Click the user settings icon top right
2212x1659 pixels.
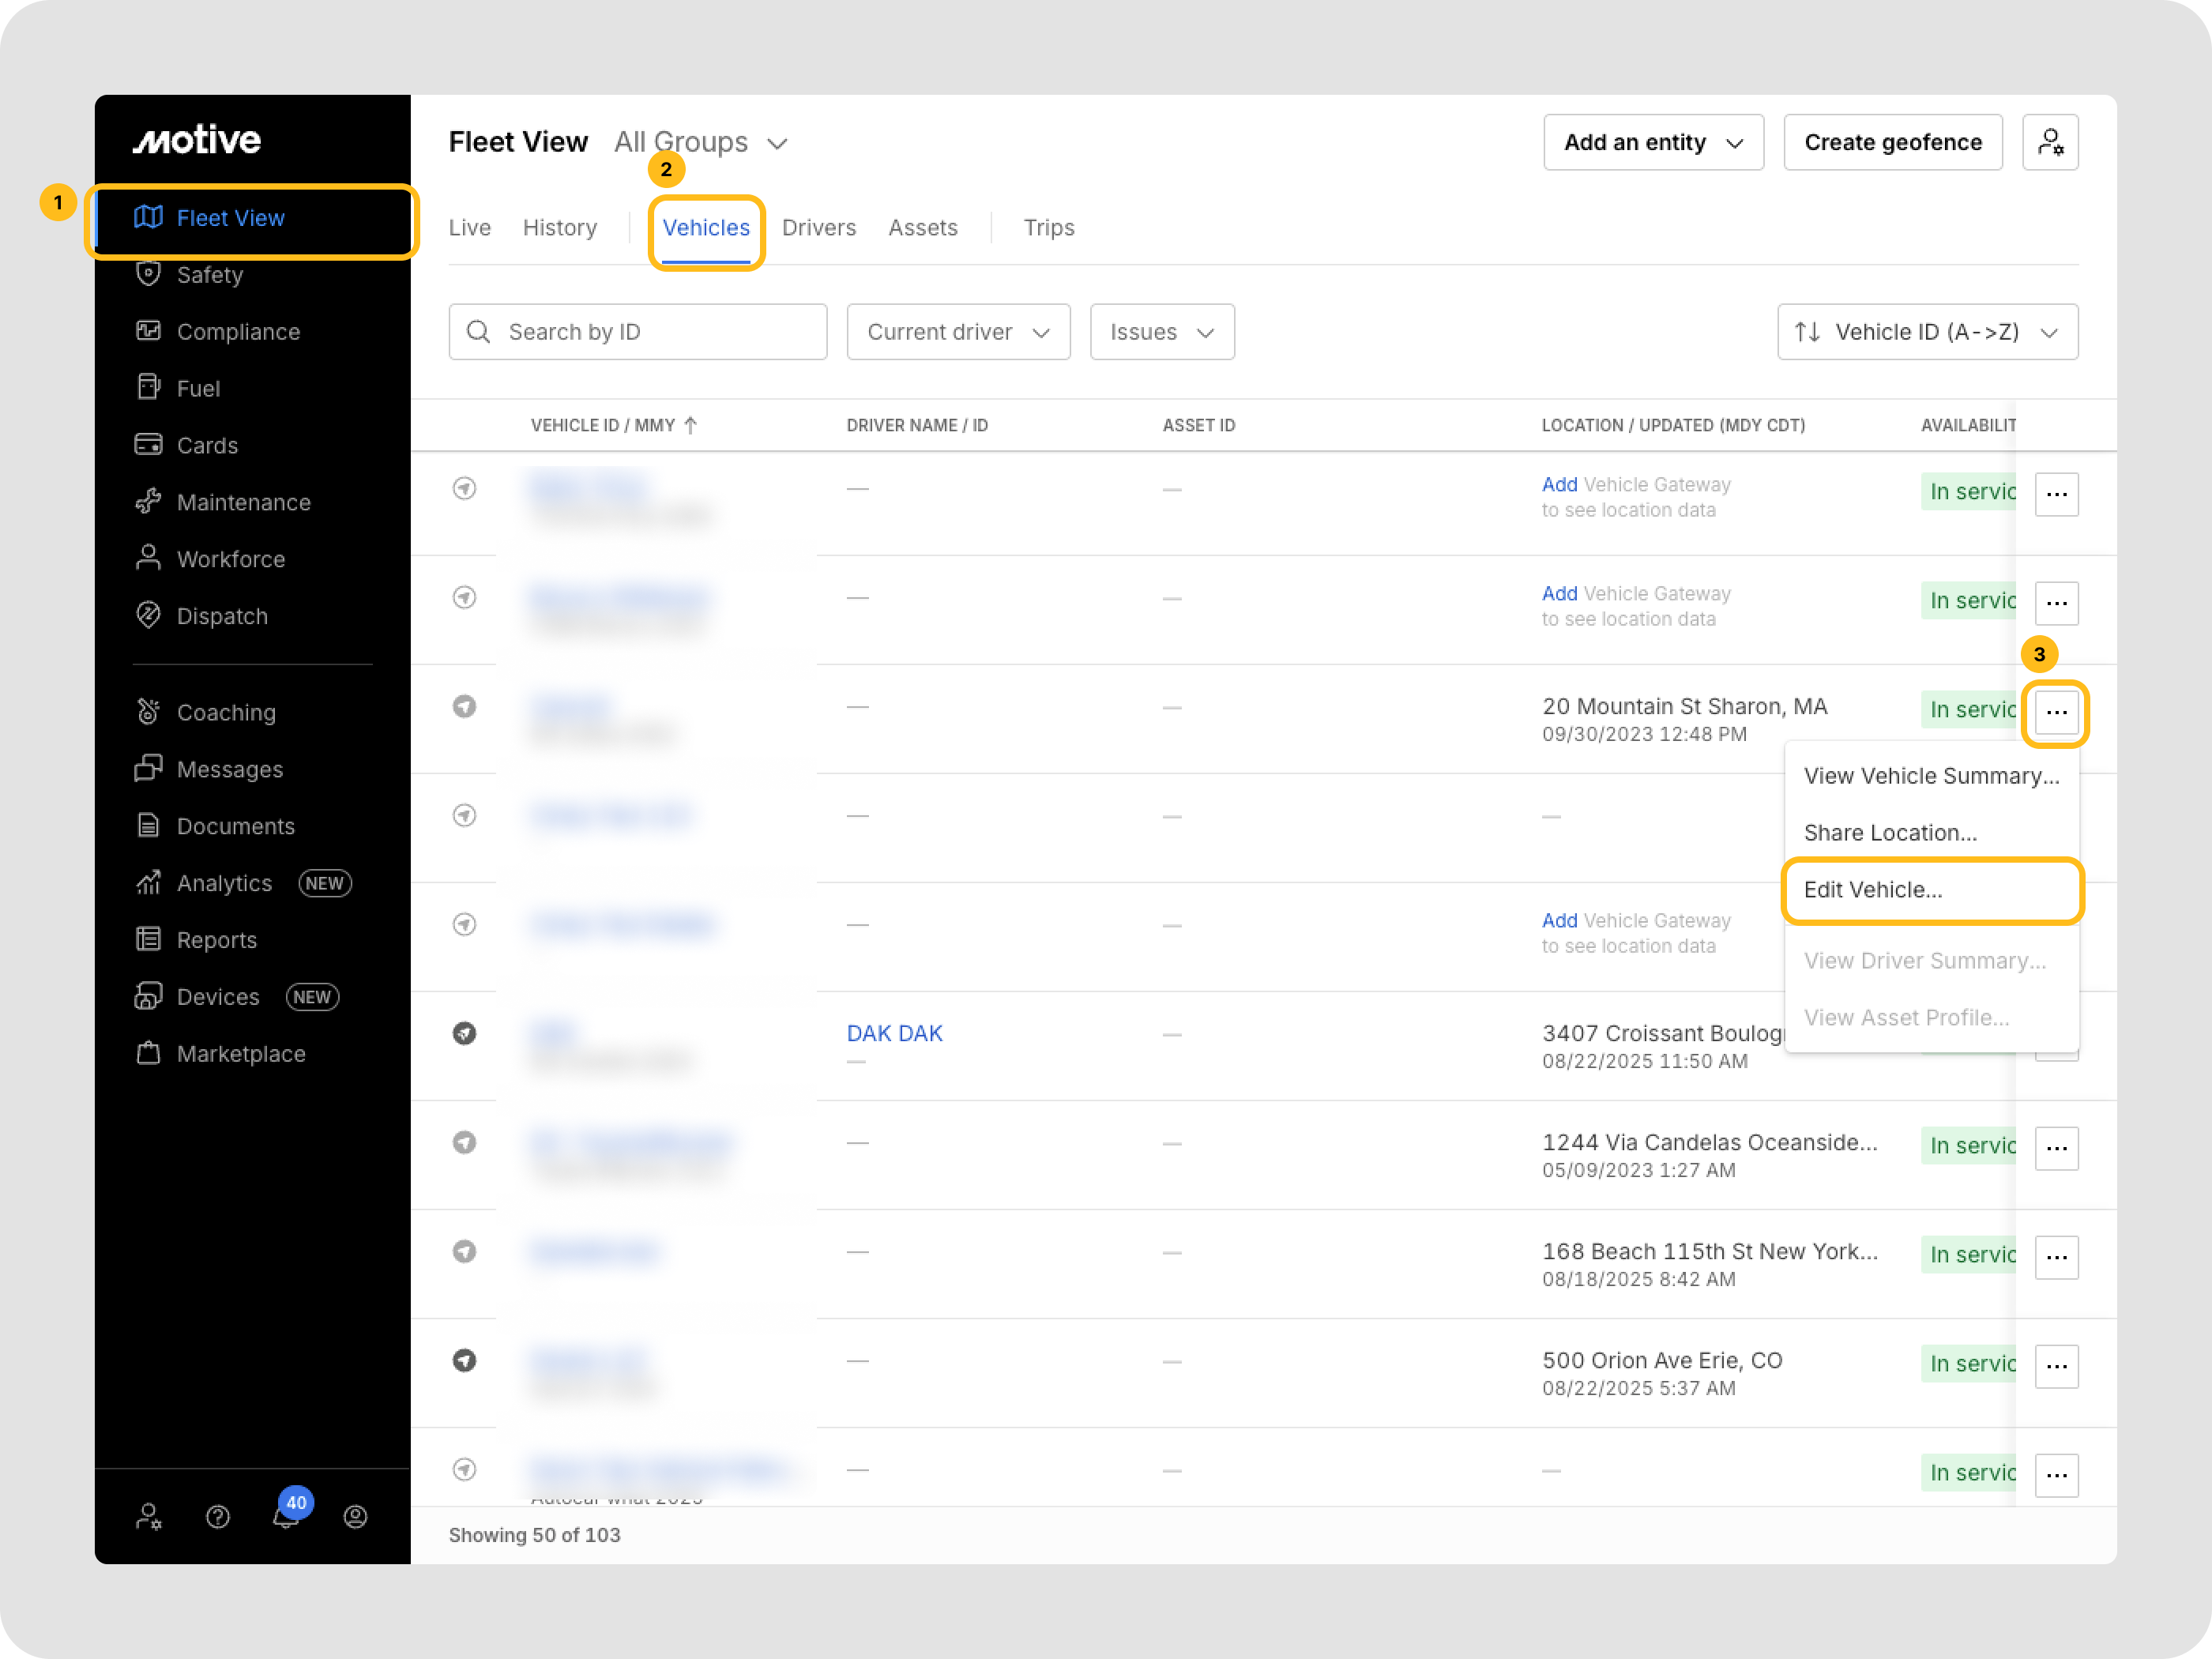(x=2049, y=142)
